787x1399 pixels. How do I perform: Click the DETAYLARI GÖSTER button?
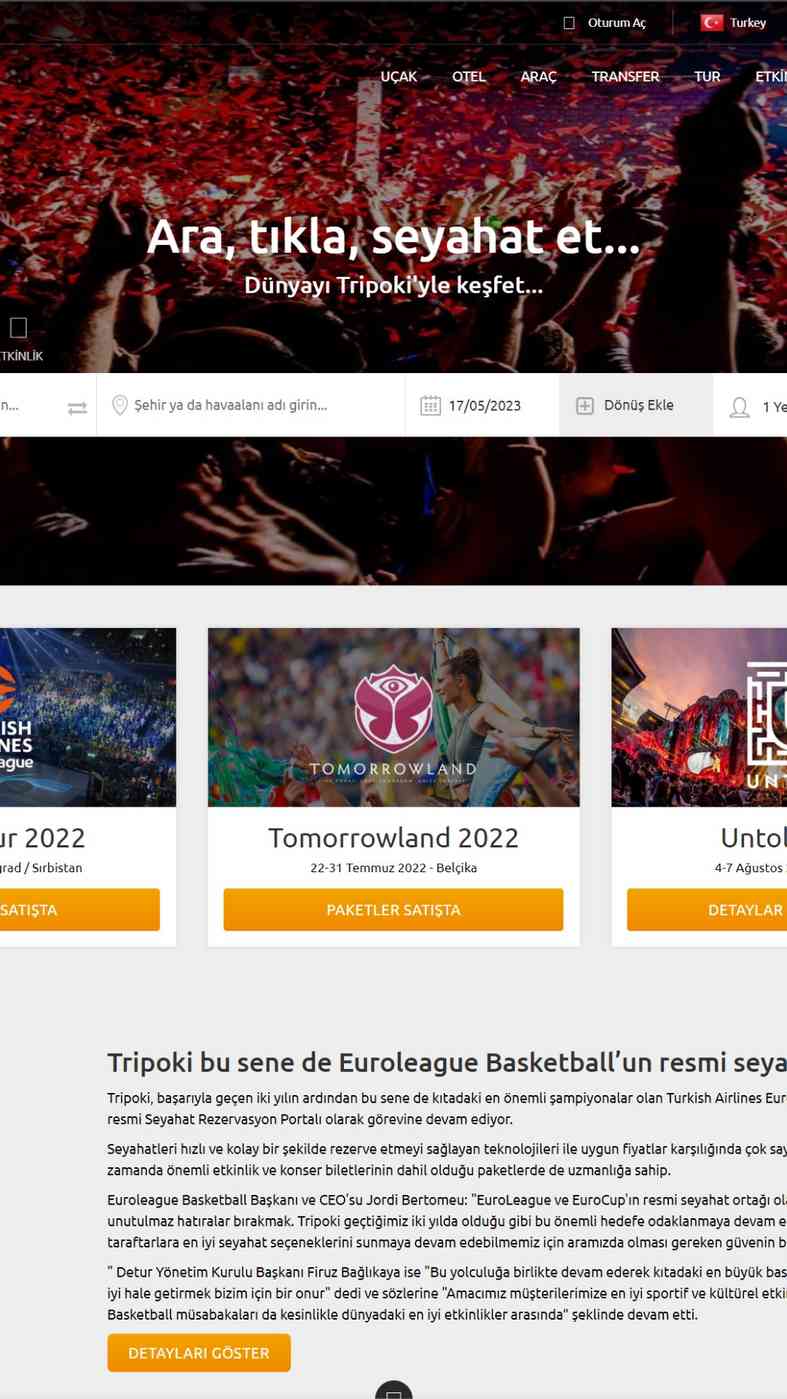pyautogui.click(x=199, y=1353)
